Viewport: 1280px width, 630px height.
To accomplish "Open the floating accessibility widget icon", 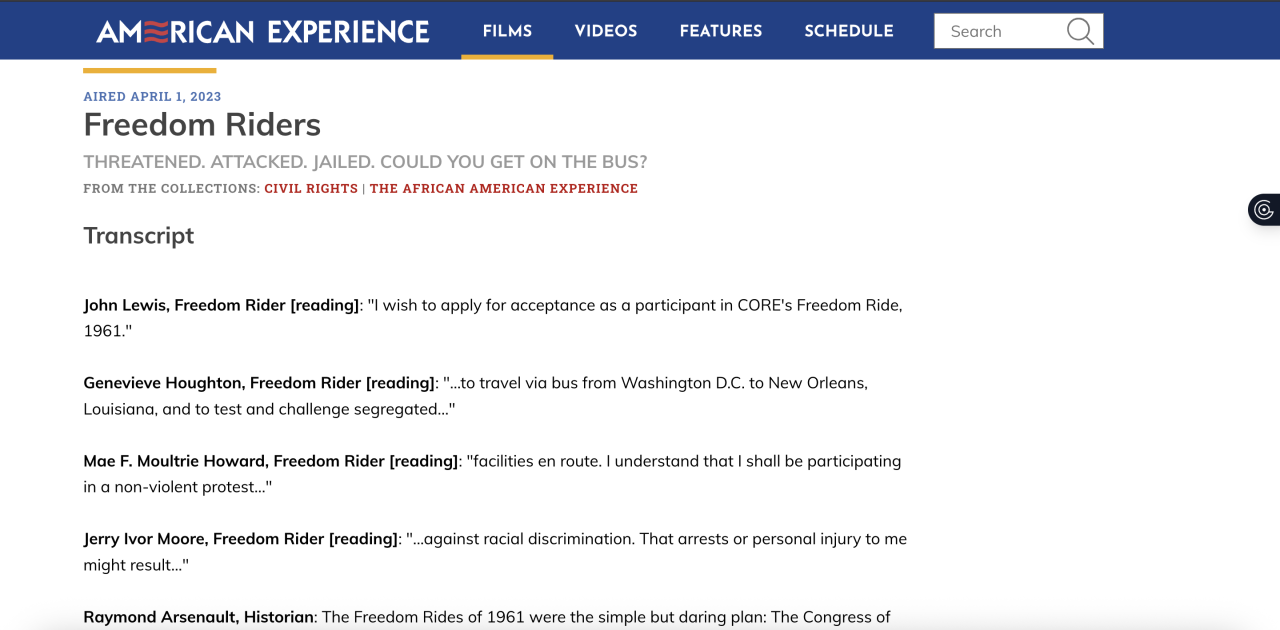I will pyautogui.click(x=1264, y=210).
